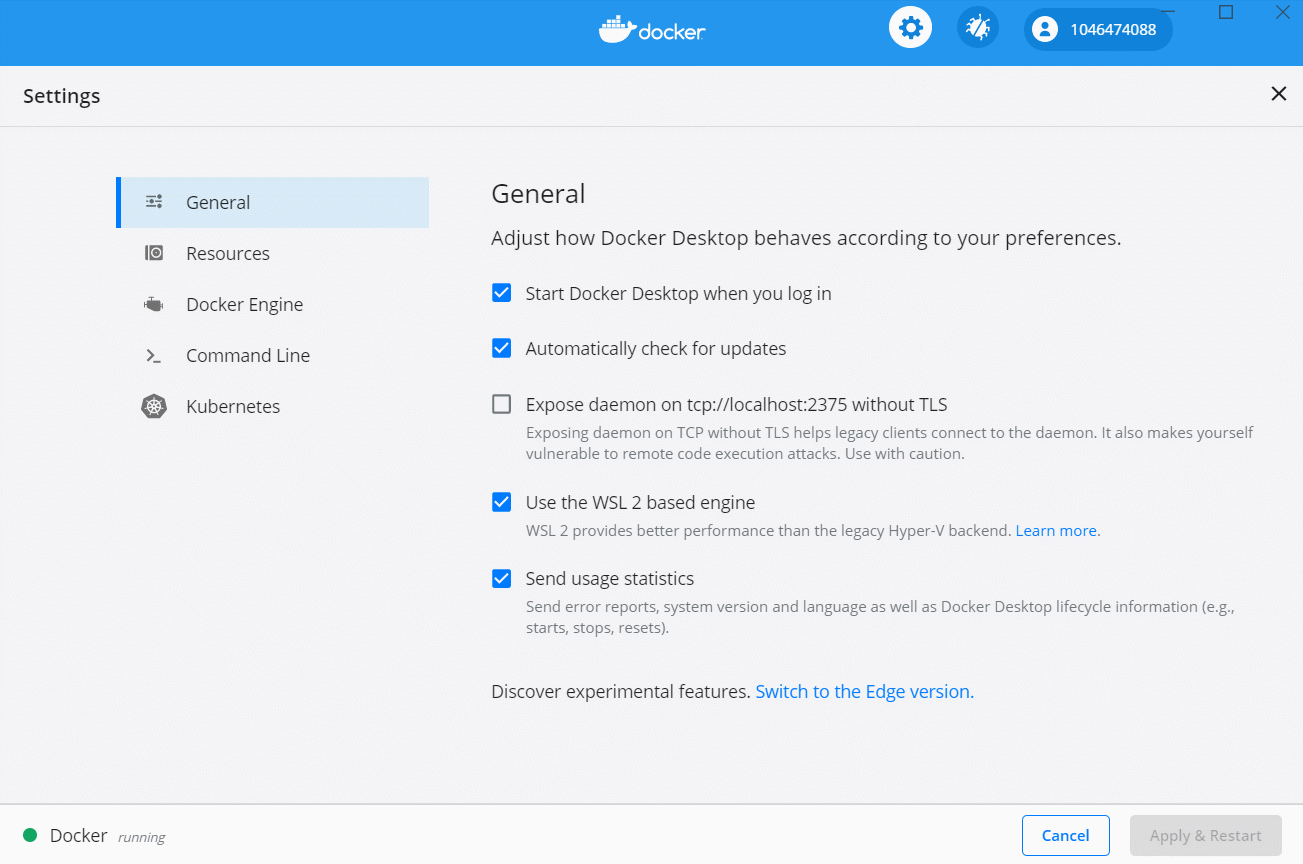Disable Automatically check for updates
1303x864 pixels.
point(501,348)
